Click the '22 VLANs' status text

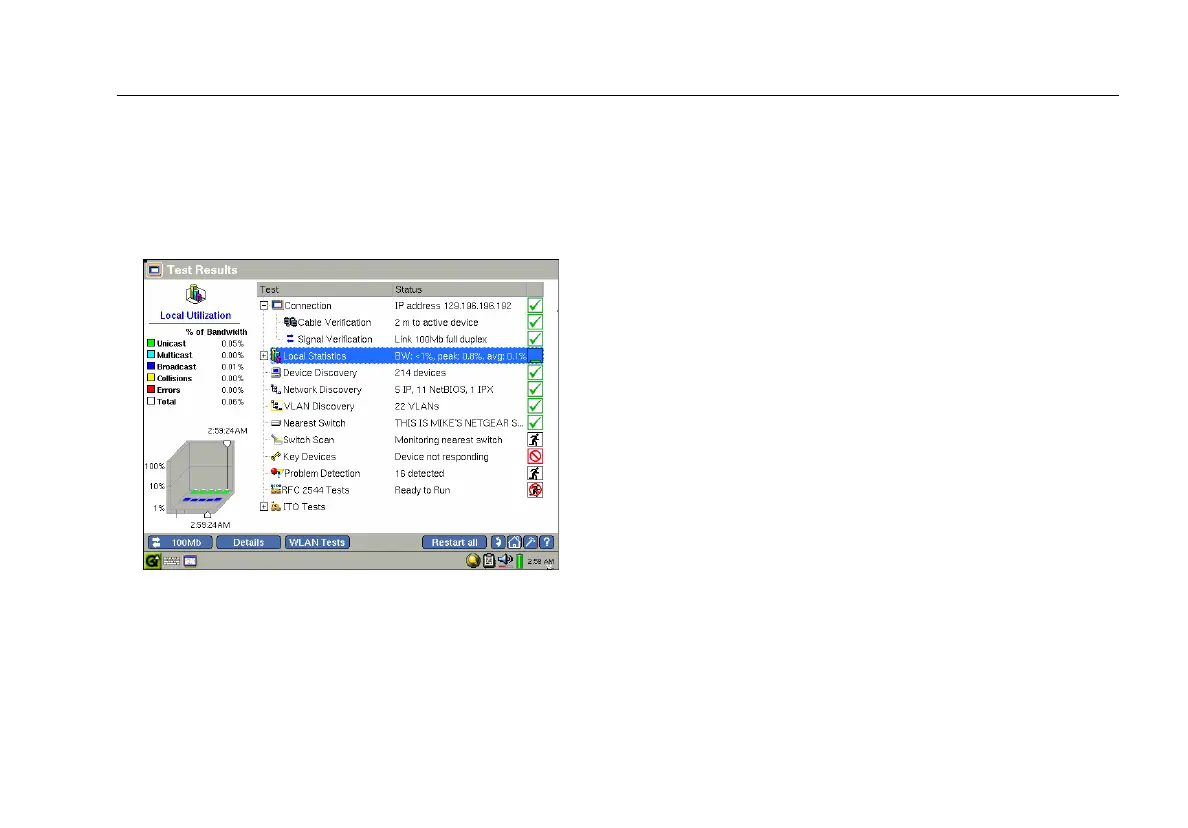coord(417,406)
